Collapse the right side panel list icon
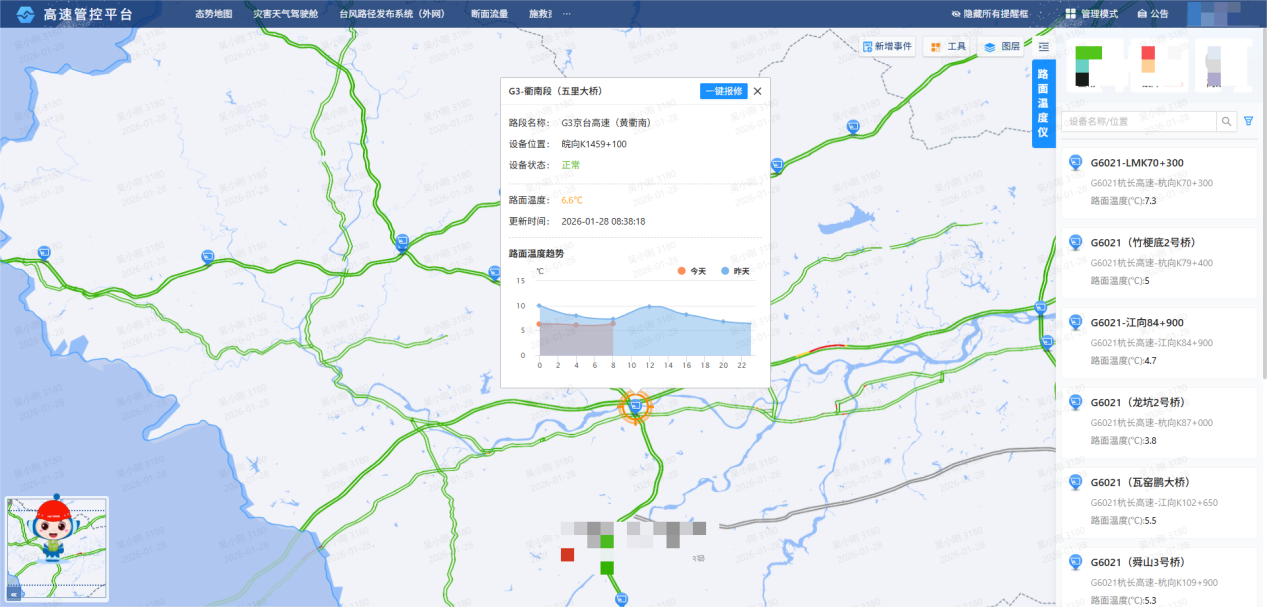The image size is (1267, 607). point(1043,47)
